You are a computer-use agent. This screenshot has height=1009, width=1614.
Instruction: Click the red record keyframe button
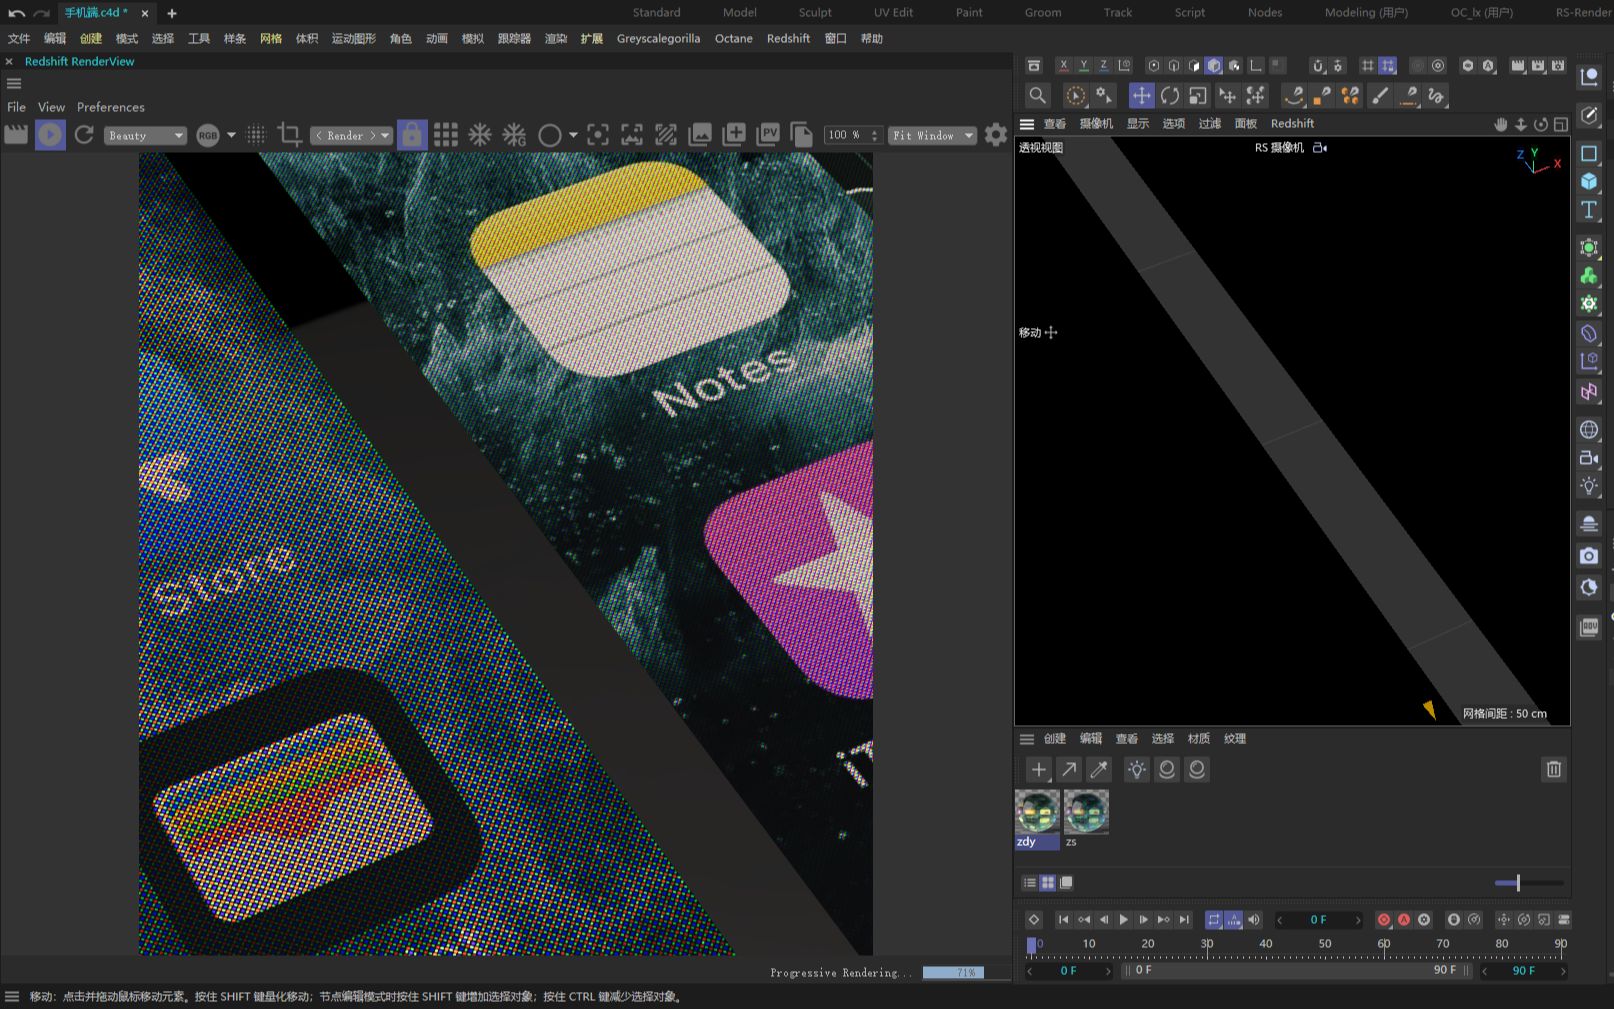[1384, 920]
